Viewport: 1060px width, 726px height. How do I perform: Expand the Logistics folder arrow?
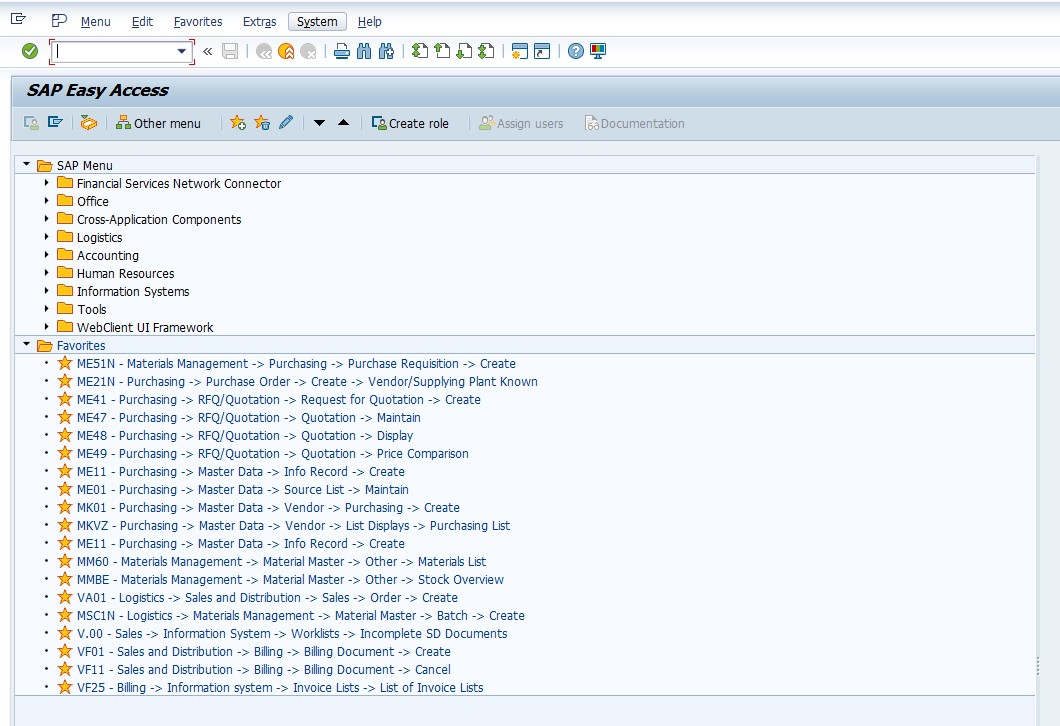tap(46, 237)
